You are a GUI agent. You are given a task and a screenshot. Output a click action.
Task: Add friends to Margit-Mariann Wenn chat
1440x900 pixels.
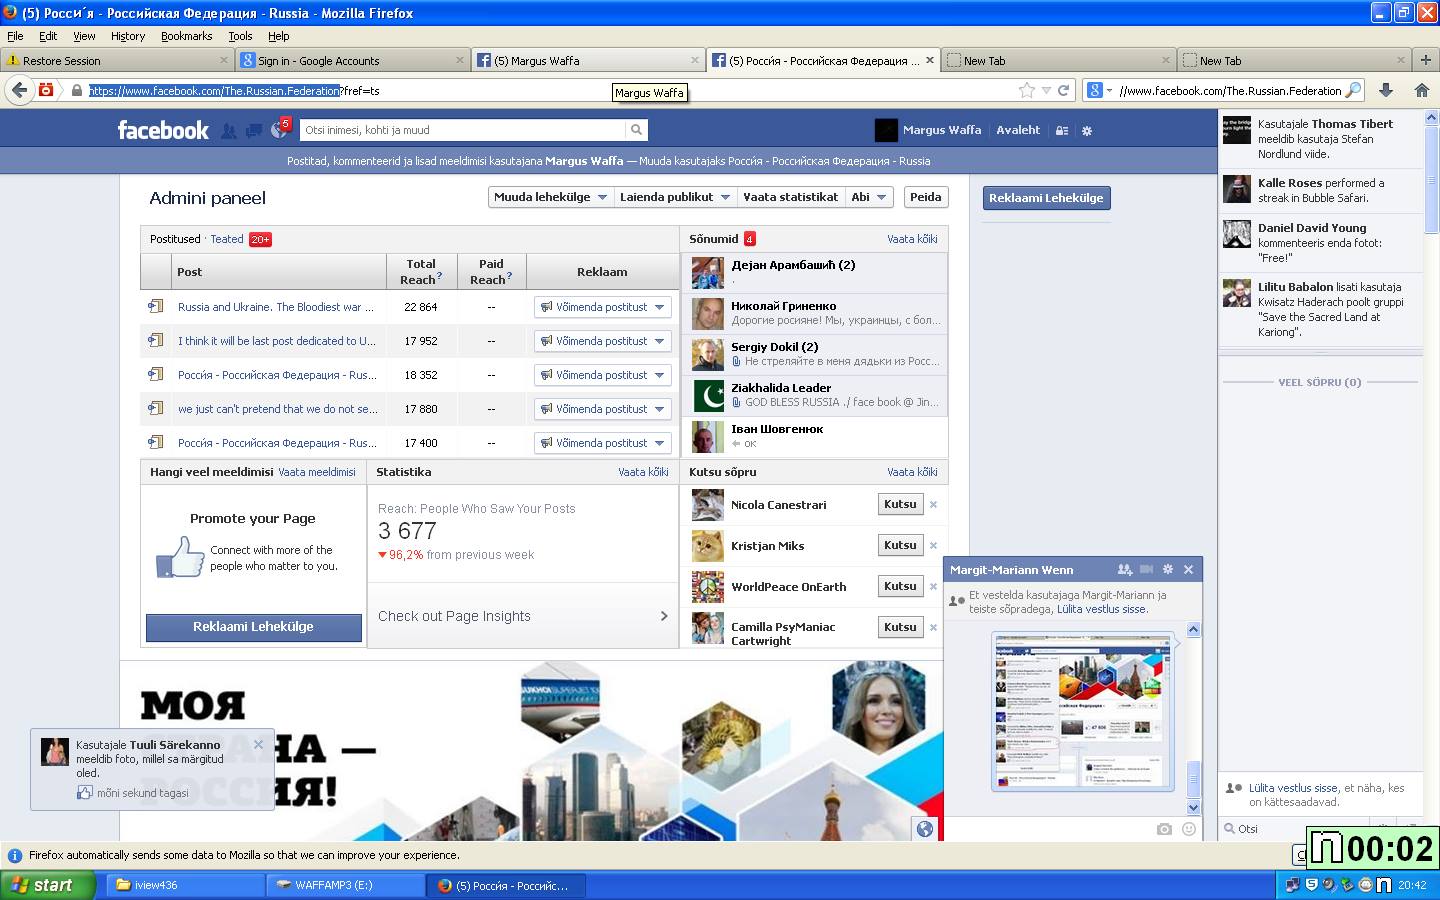pyautogui.click(x=1125, y=569)
